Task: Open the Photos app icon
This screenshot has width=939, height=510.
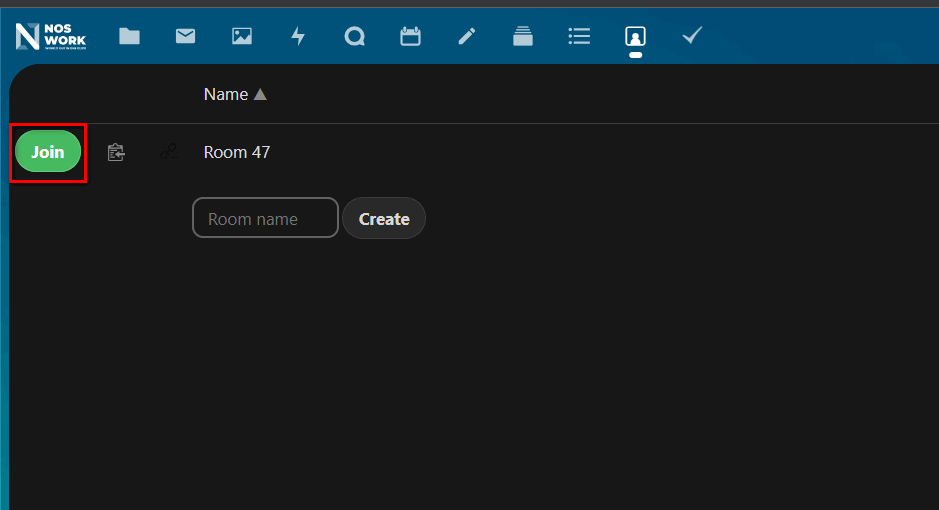Action: (x=242, y=37)
